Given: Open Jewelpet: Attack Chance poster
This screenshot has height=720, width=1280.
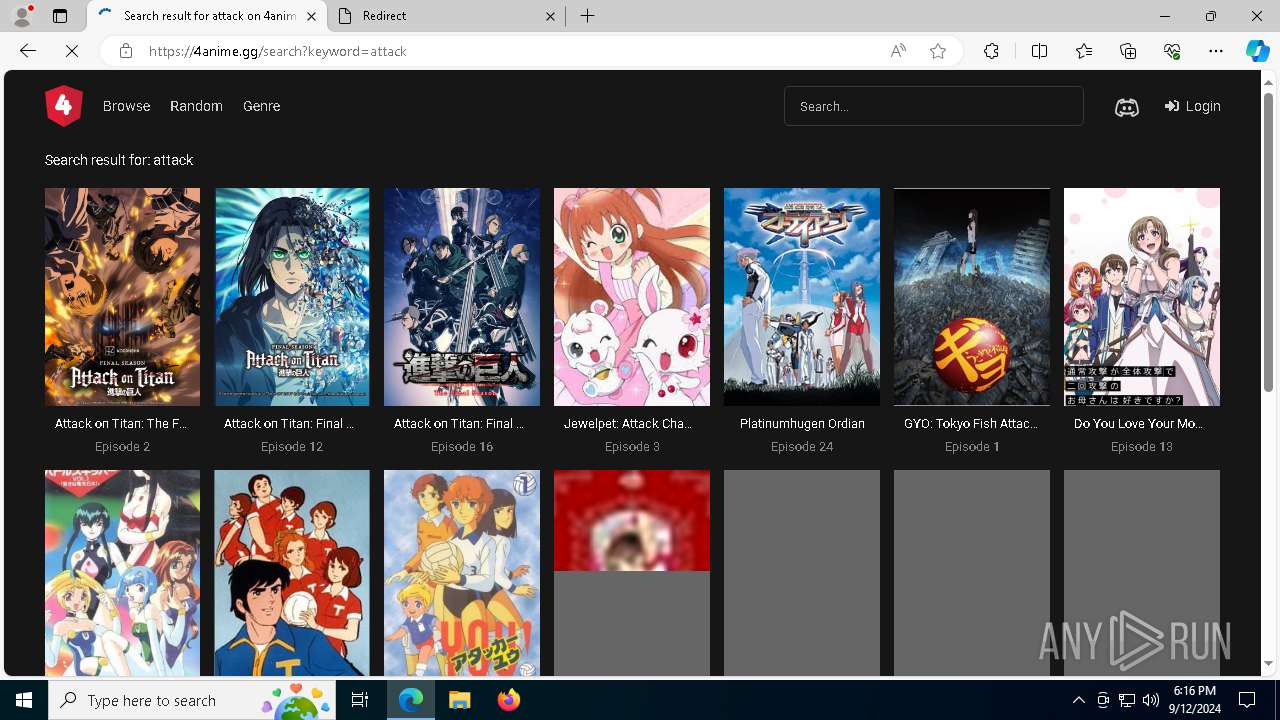Looking at the screenshot, I should point(632,297).
